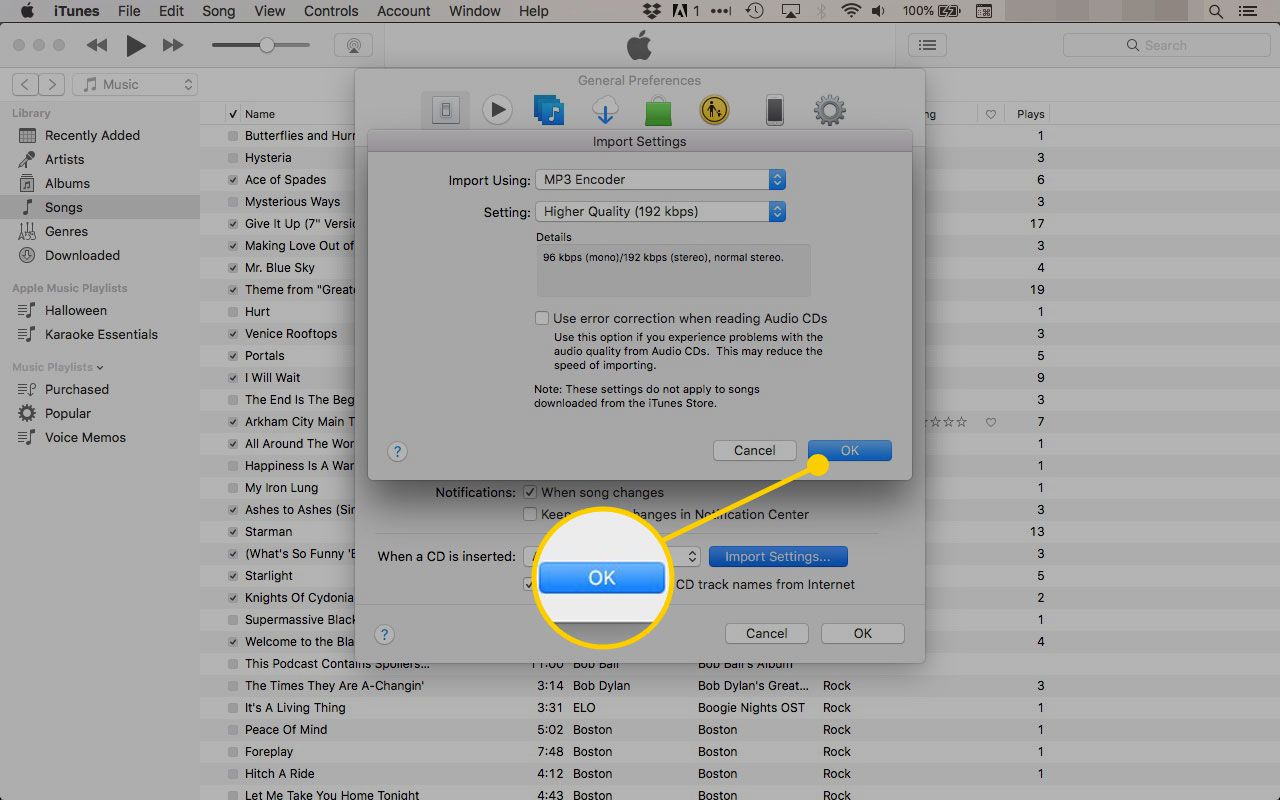The image size is (1280, 800).
Task: Love the Arkham City Main Theme heart icon
Action: (x=991, y=422)
